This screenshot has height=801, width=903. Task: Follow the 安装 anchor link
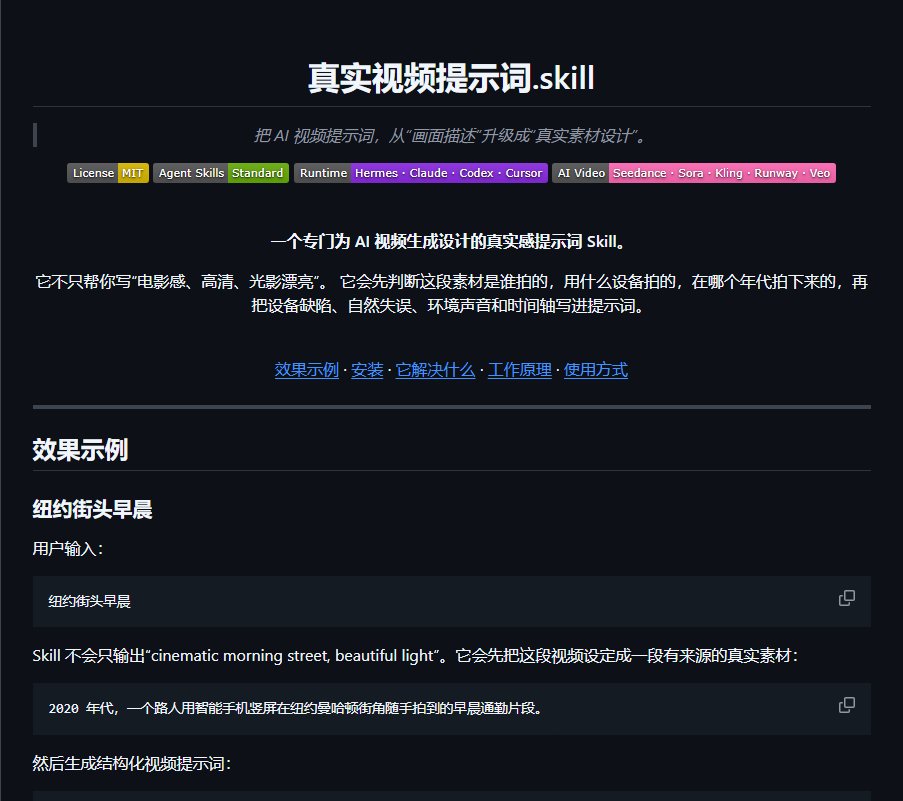point(367,370)
